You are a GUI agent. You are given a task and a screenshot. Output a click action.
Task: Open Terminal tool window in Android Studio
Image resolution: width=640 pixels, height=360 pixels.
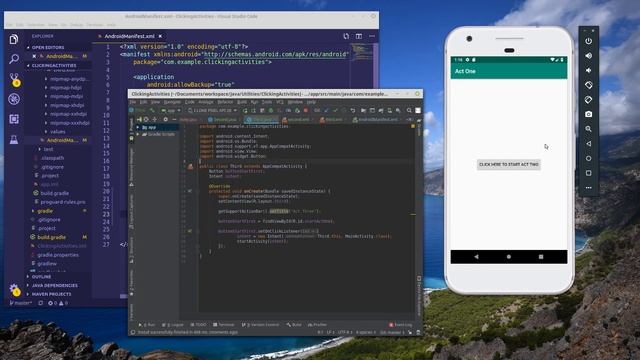(x=224, y=325)
